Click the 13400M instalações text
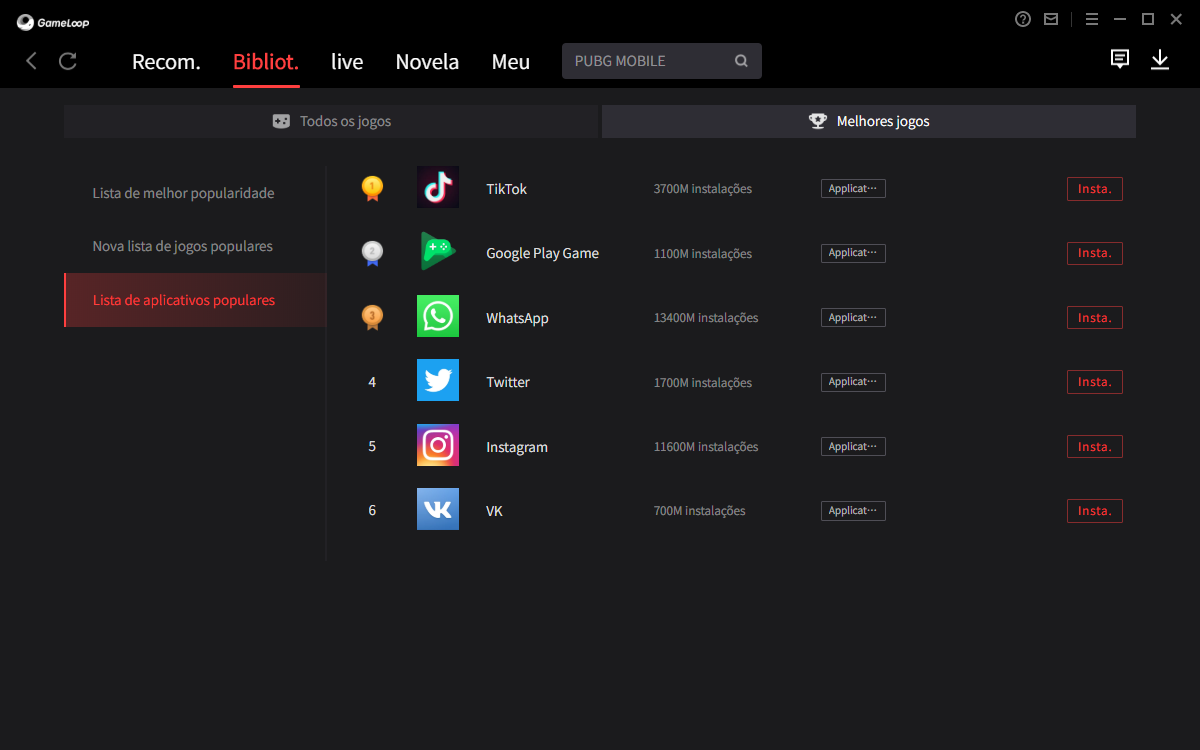Screen dimensions: 1200x750 (706, 318)
